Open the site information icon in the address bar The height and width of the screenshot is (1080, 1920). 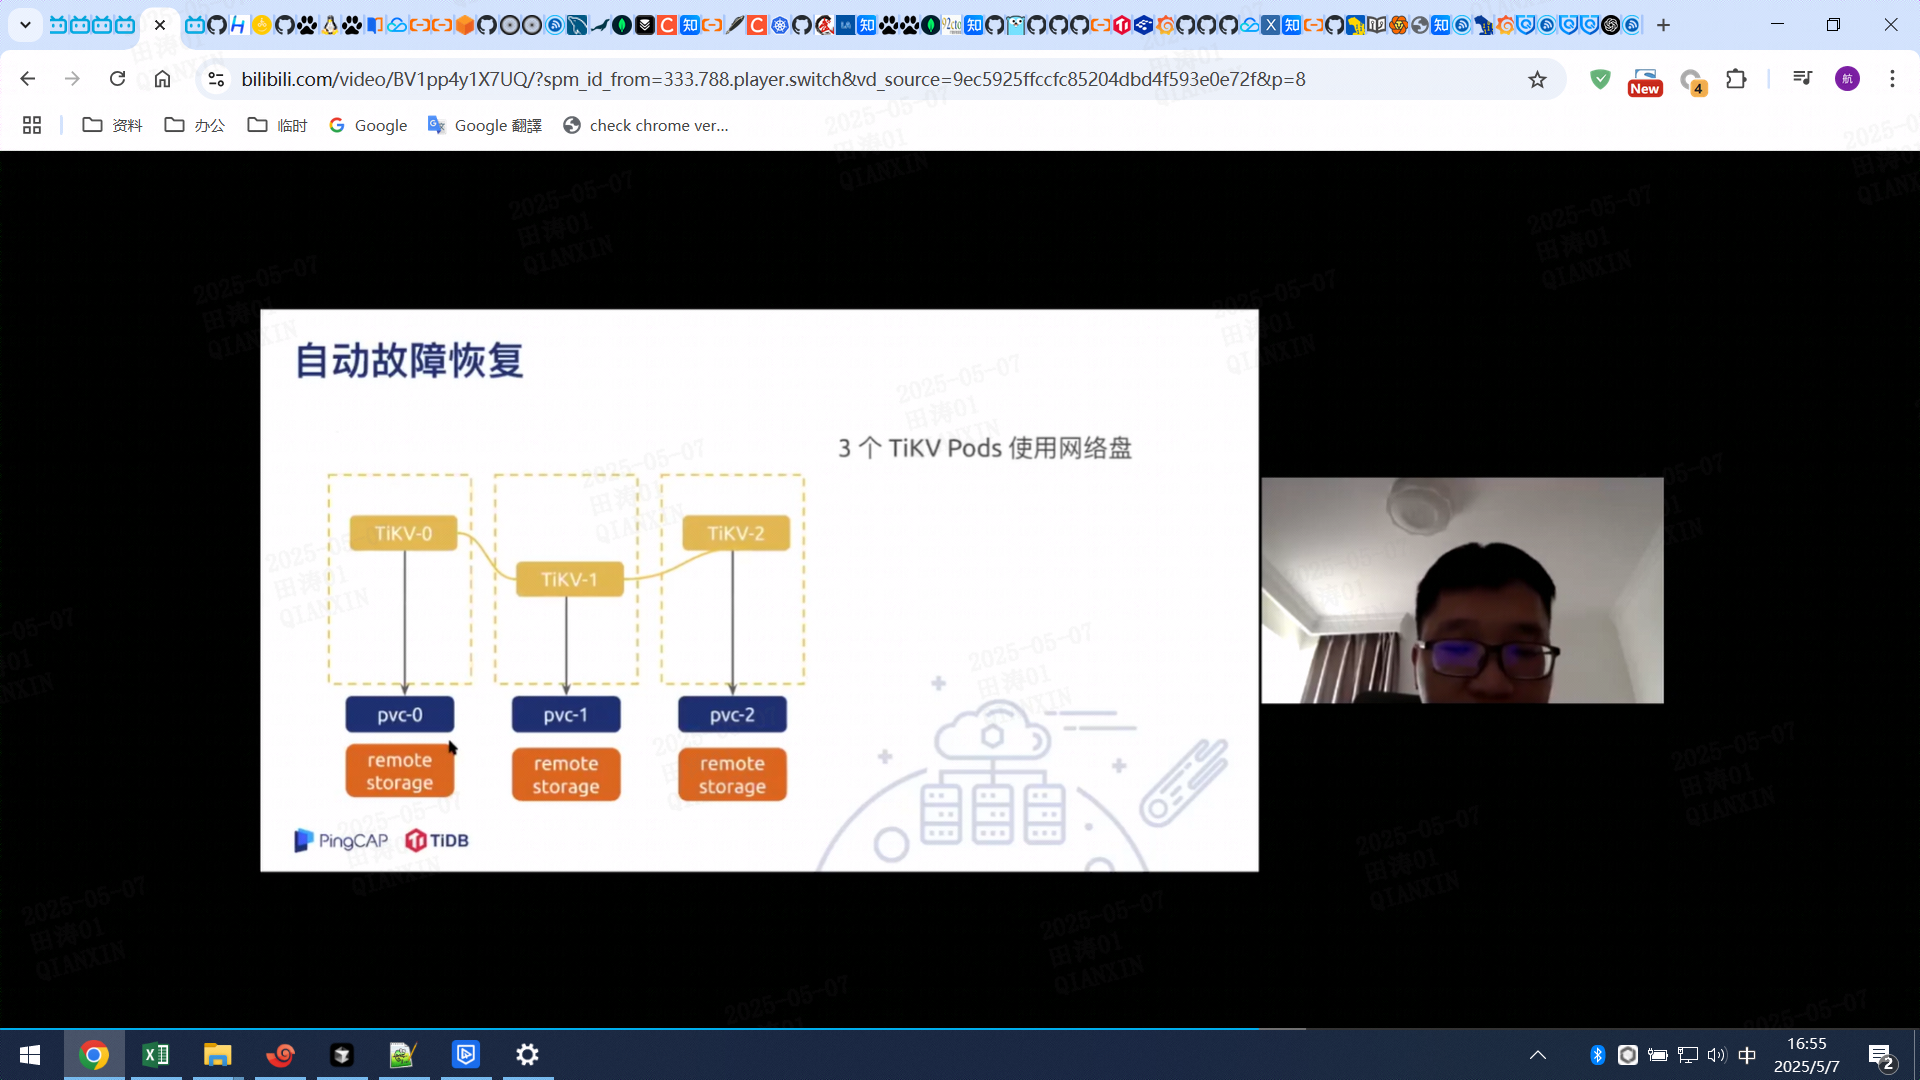(215, 79)
